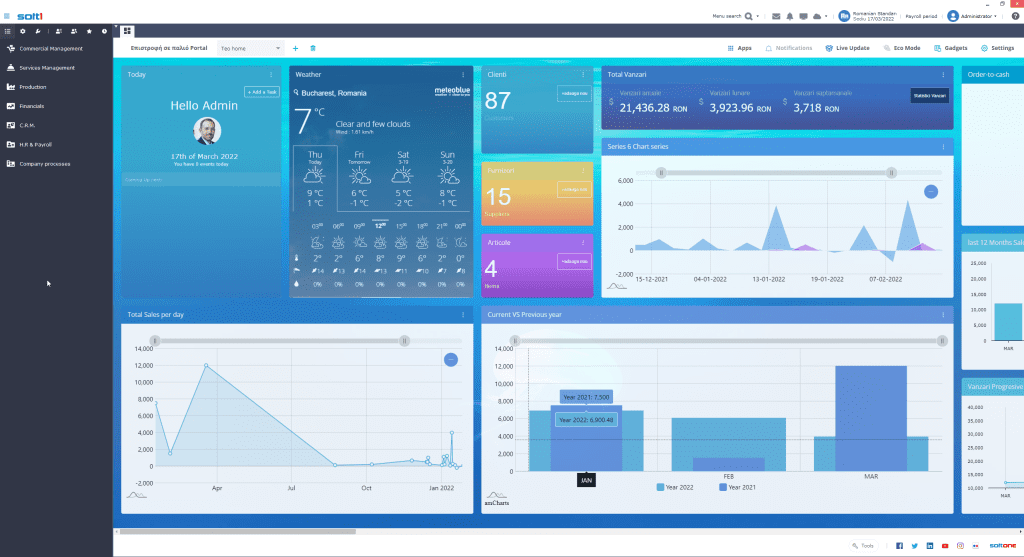Expand the Menu search dropdown arrow
The height and width of the screenshot is (557, 1024).
pyautogui.click(x=759, y=16)
